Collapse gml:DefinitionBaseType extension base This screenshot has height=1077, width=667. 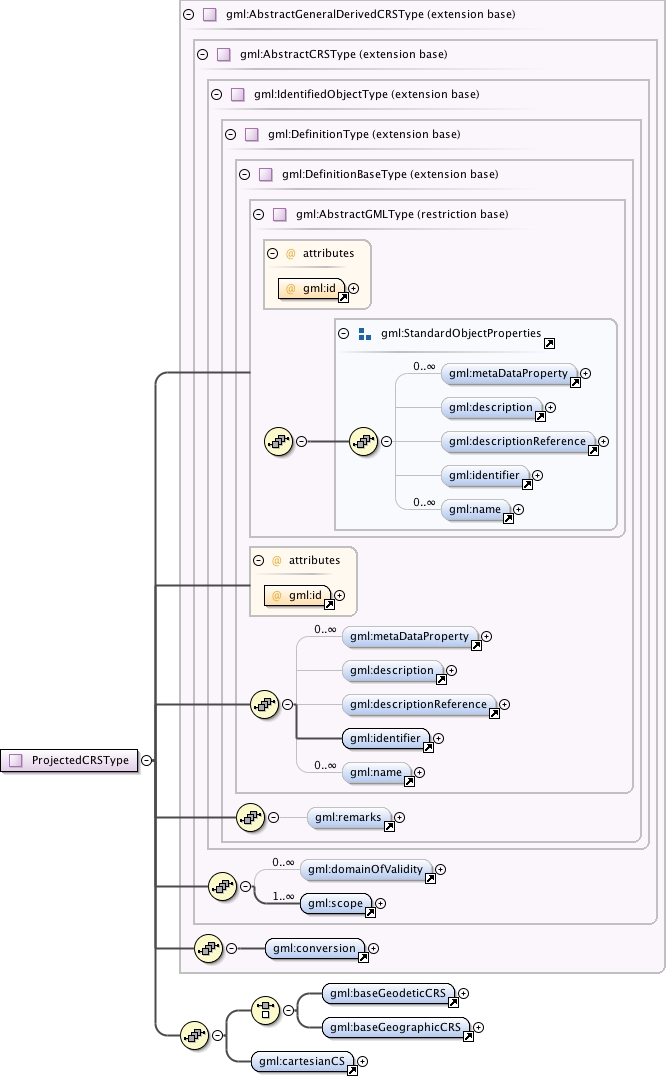pos(245,174)
